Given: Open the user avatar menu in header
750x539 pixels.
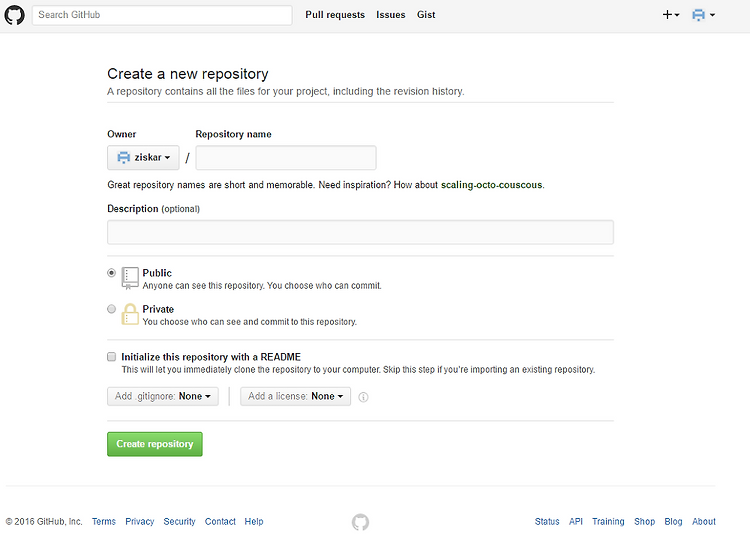Looking at the screenshot, I should pos(703,15).
